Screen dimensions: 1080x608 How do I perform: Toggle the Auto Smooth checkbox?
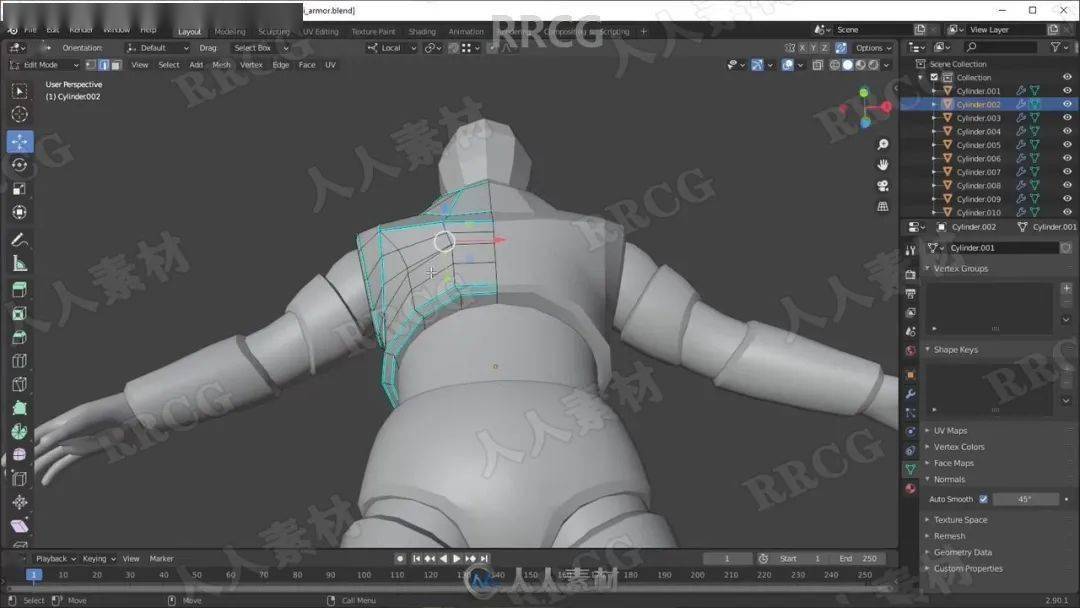point(983,499)
